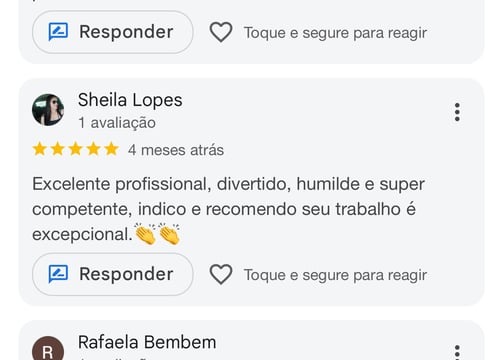Open Sheila Lopes review options menu
Image resolution: width=503 pixels, height=360 pixels.
click(x=457, y=112)
